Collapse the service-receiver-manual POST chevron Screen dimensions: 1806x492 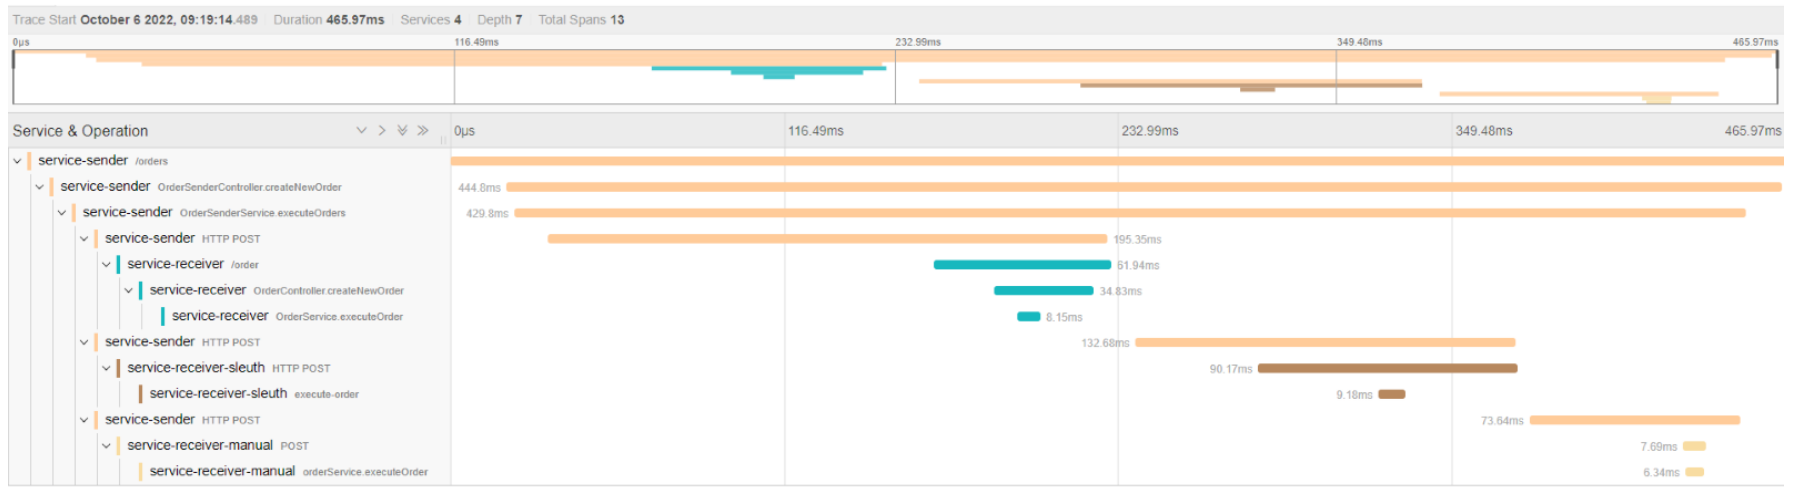(x=106, y=446)
